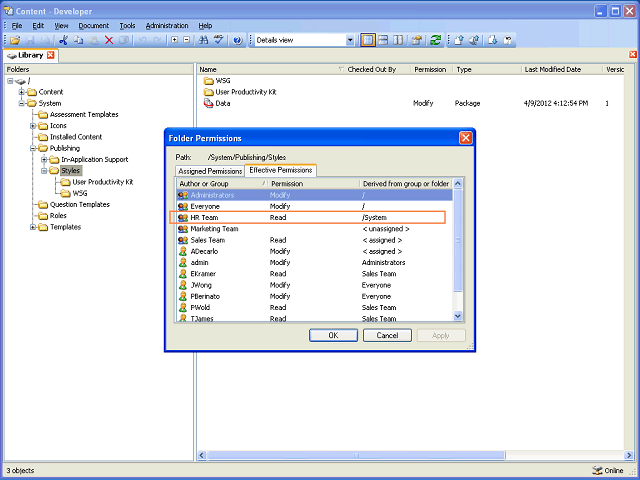Image resolution: width=640 pixels, height=480 pixels.
Task: Sort by Derived from group or folder column
Action: [406, 184]
